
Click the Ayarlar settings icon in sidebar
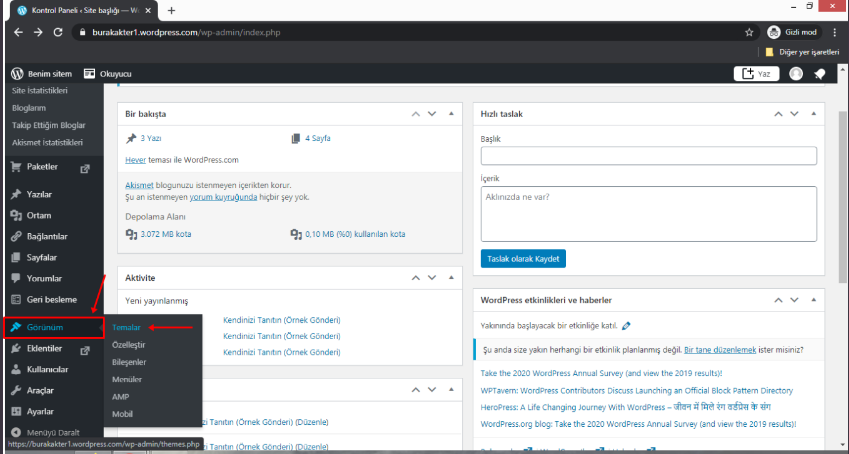(17, 411)
